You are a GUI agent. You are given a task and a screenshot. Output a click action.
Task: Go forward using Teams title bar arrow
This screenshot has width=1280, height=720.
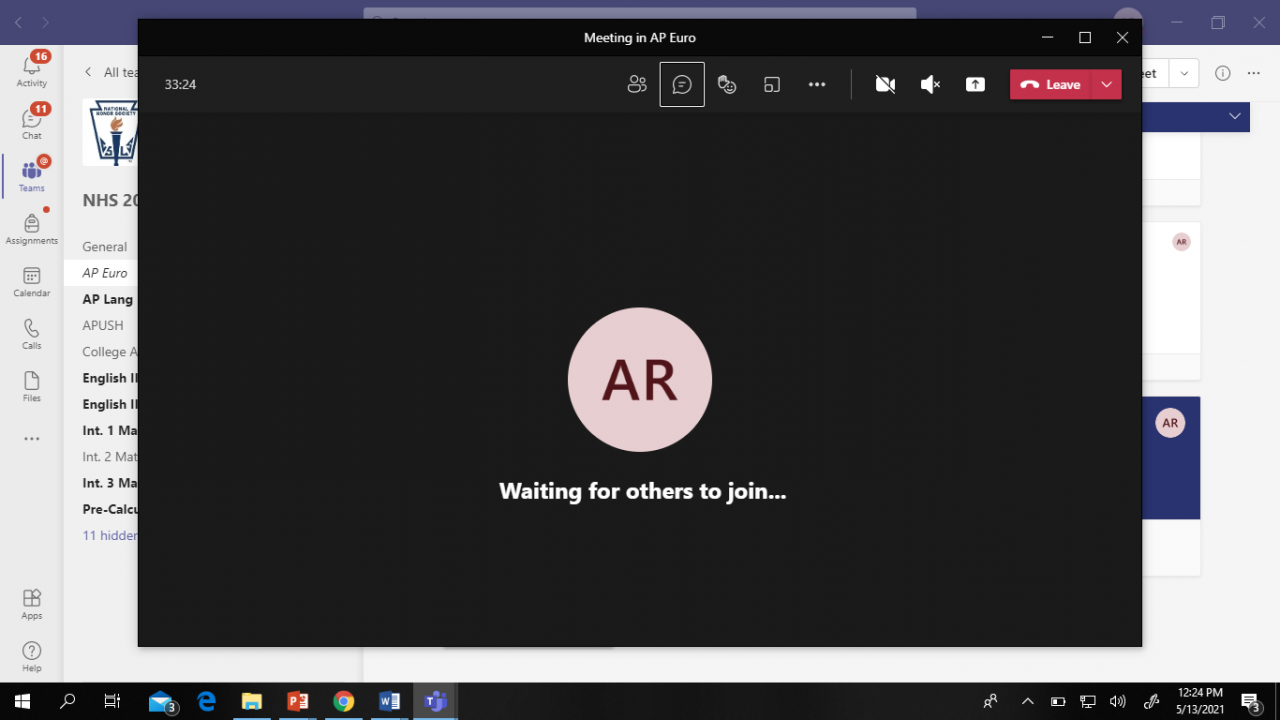click(x=46, y=22)
